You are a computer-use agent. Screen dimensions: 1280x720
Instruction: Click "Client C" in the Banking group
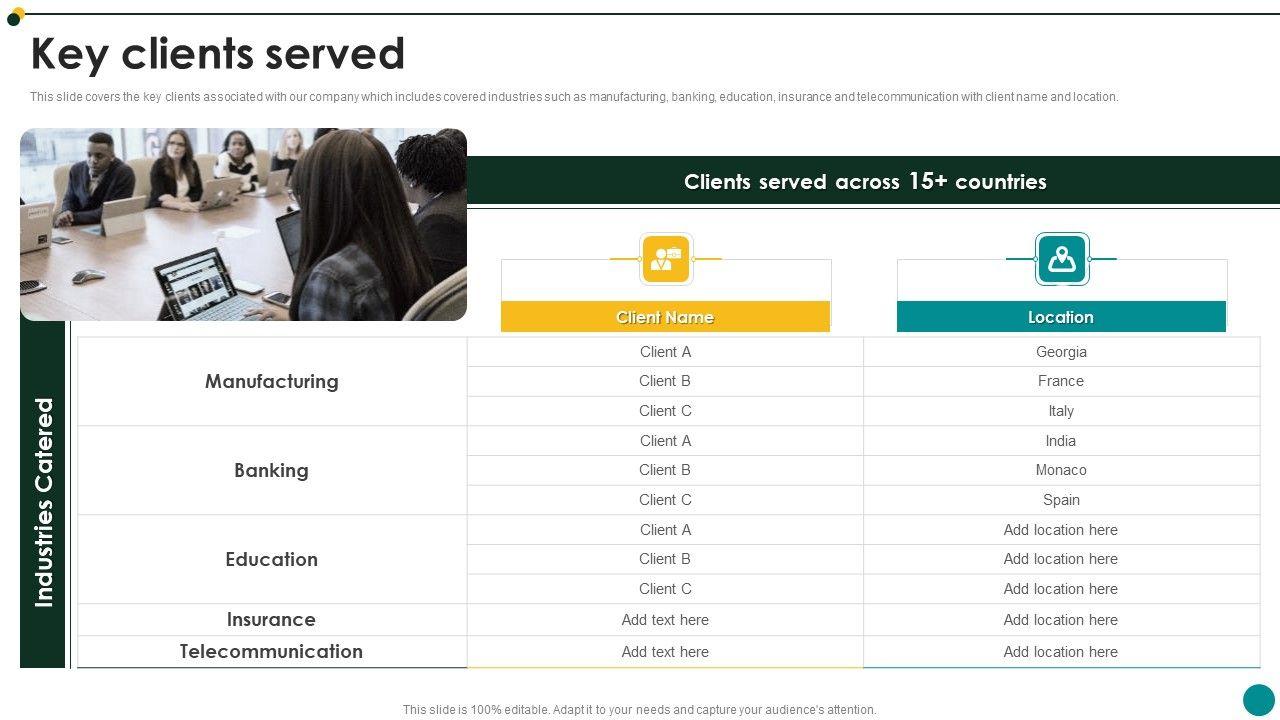click(665, 500)
